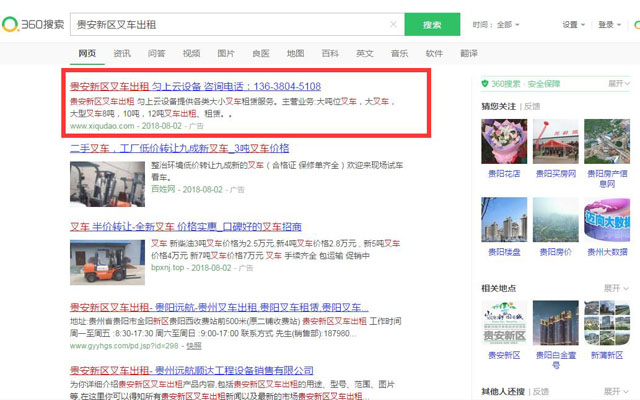Image resolution: width=640 pixels, height=400 pixels.
Task: Click the 百姓网 source text
Action: click(163, 189)
